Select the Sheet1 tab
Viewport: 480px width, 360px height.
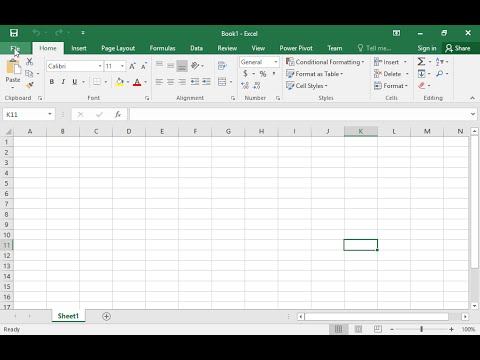pos(68,316)
